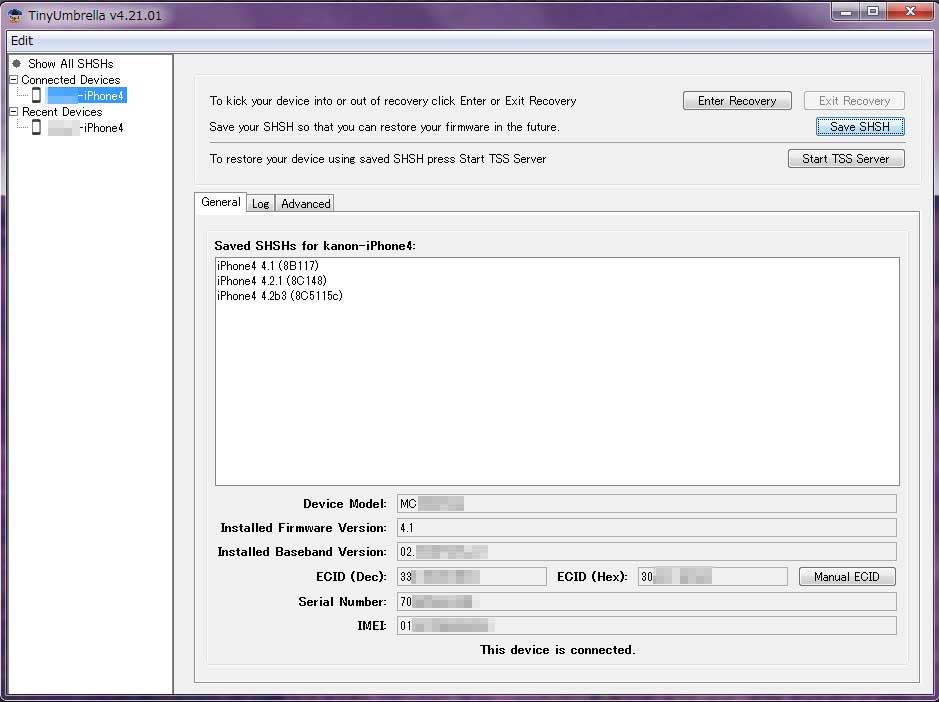Click the bullet icon beside Show All SHSHs
939x702 pixels.
[x=17, y=63]
